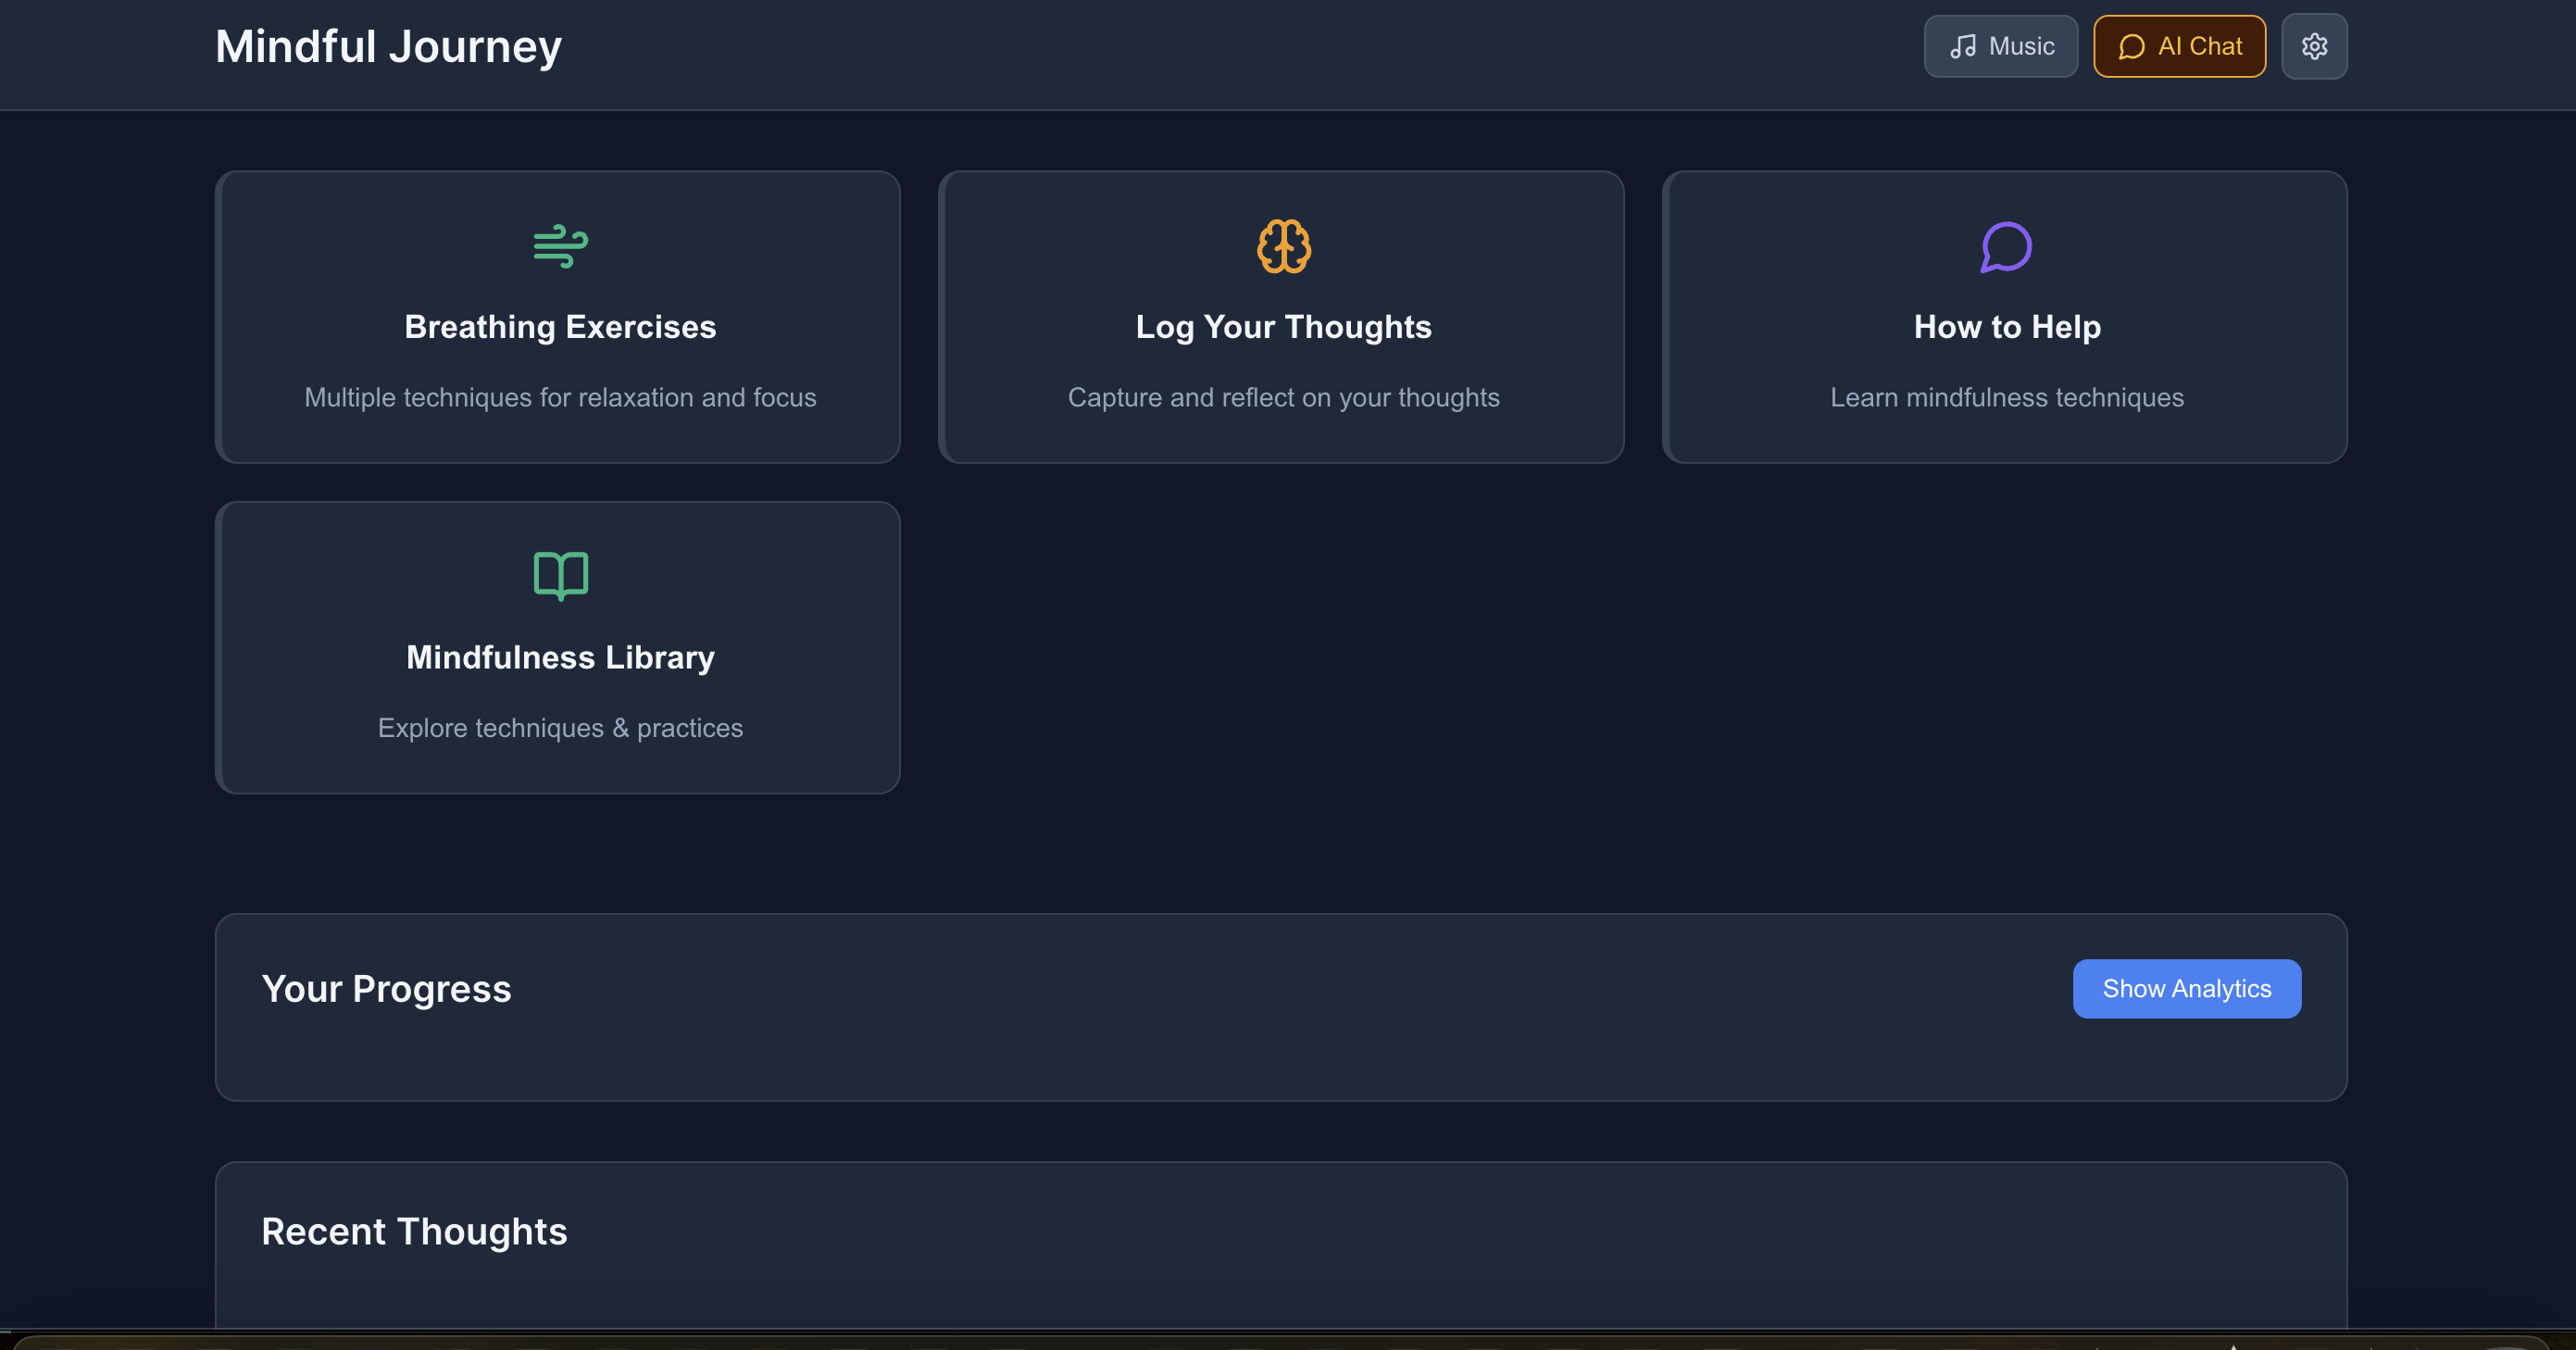Click 'Capture and reflect on your thoughts' text
This screenshot has width=2576, height=1350.
(x=1283, y=397)
